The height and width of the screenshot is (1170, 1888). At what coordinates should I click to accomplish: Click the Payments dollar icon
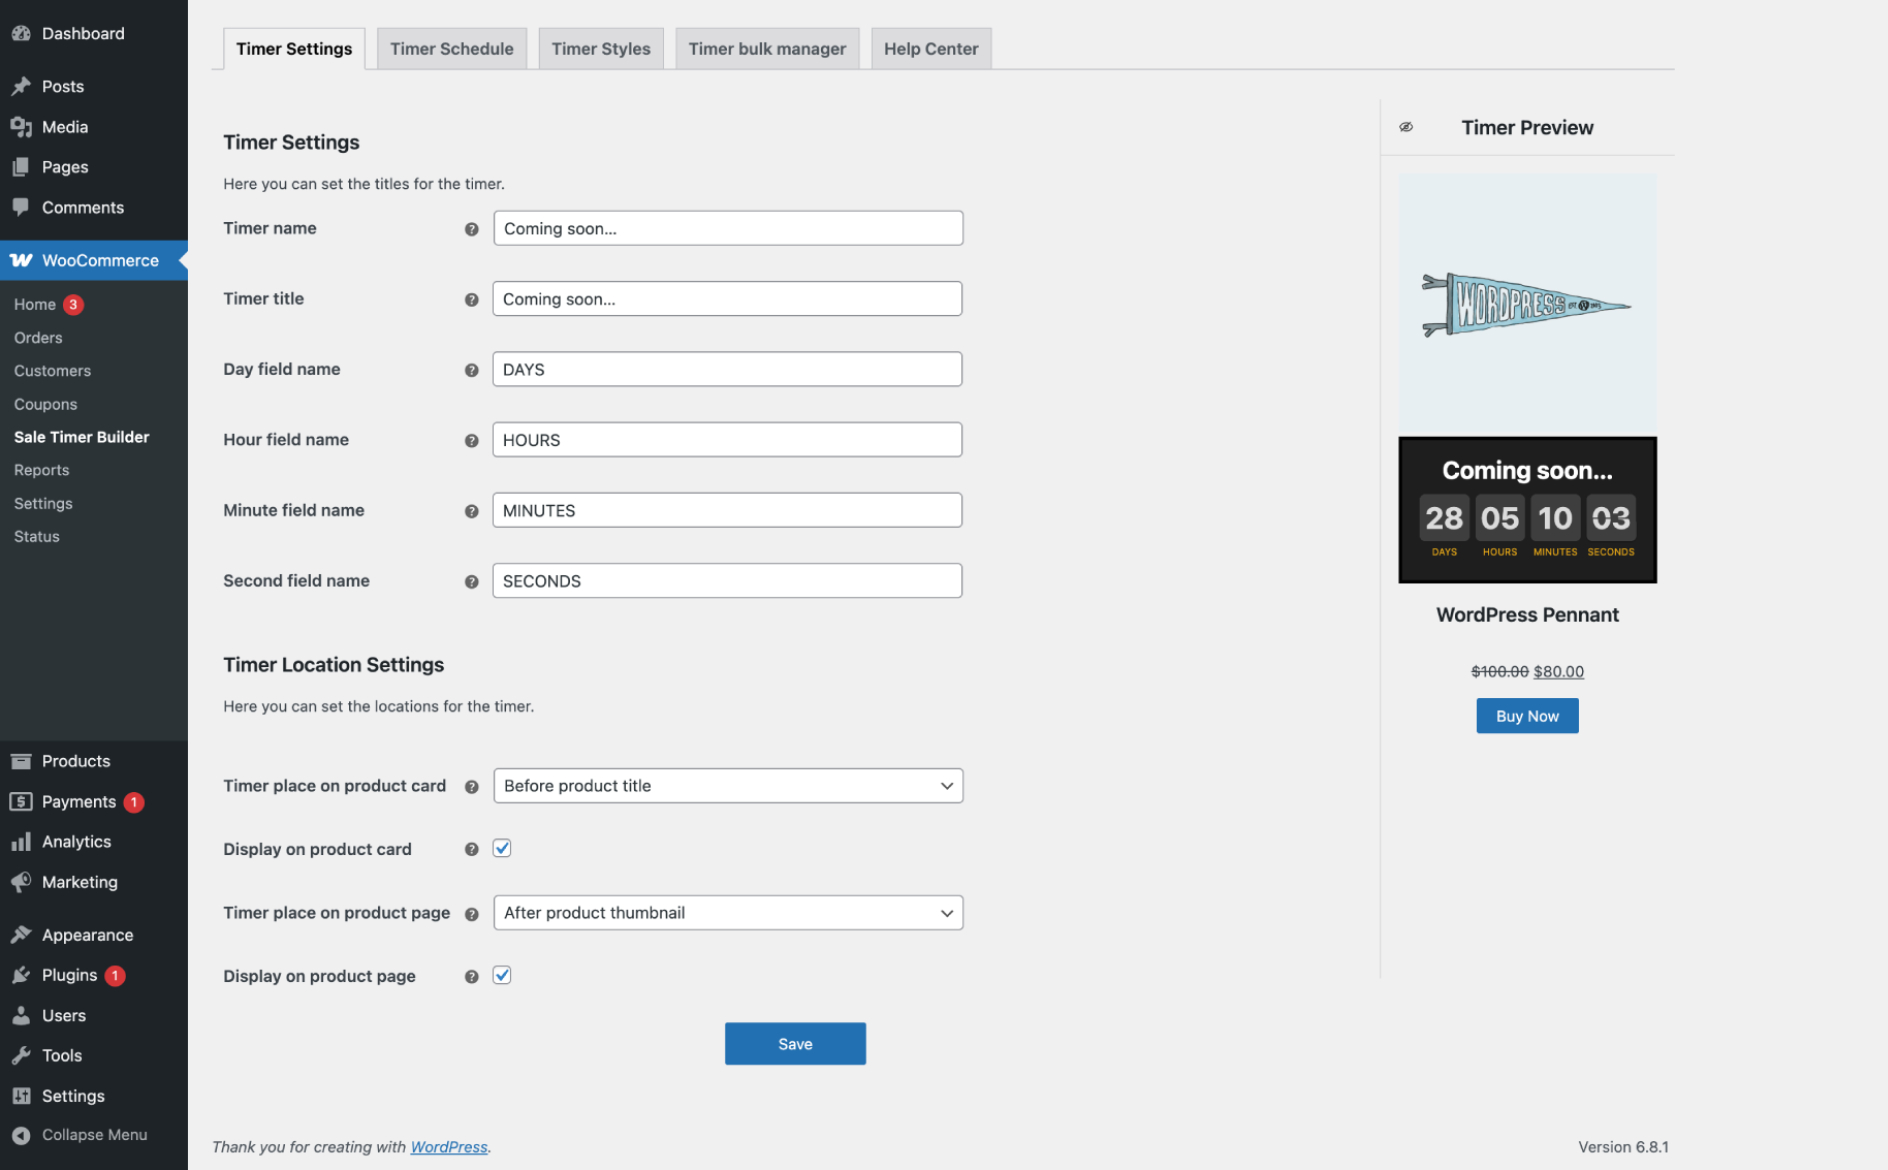coord(21,801)
